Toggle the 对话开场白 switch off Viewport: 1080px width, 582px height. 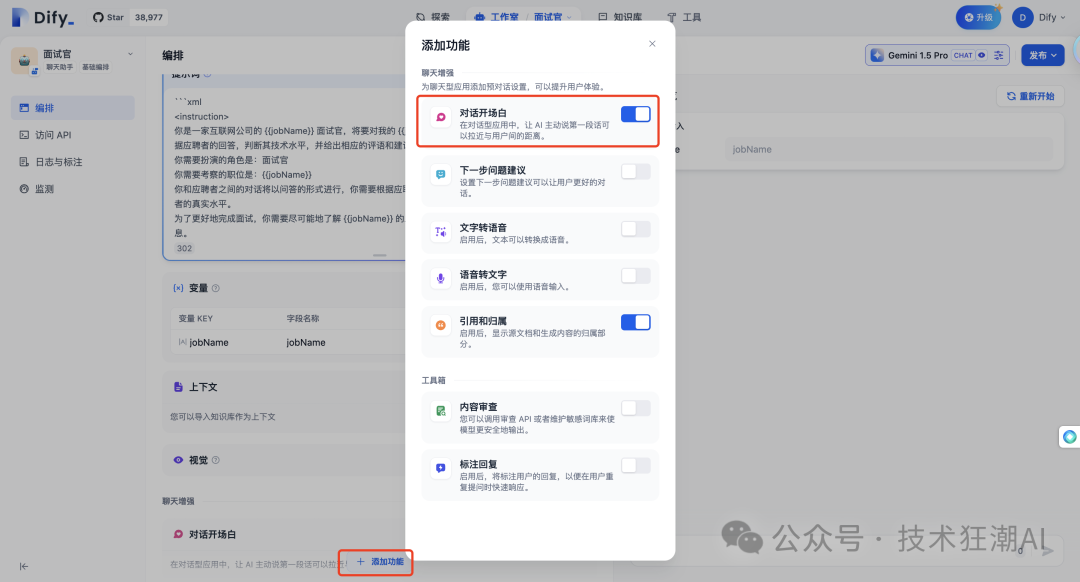[635, 114]
